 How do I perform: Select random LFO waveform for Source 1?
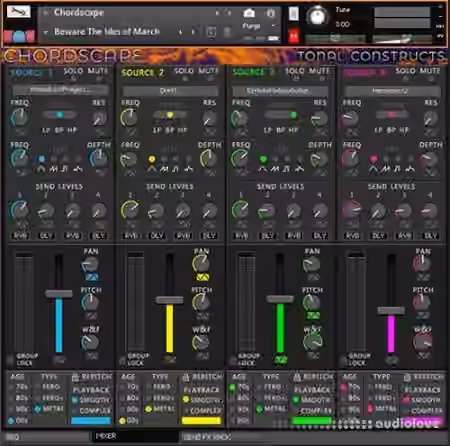78,169
